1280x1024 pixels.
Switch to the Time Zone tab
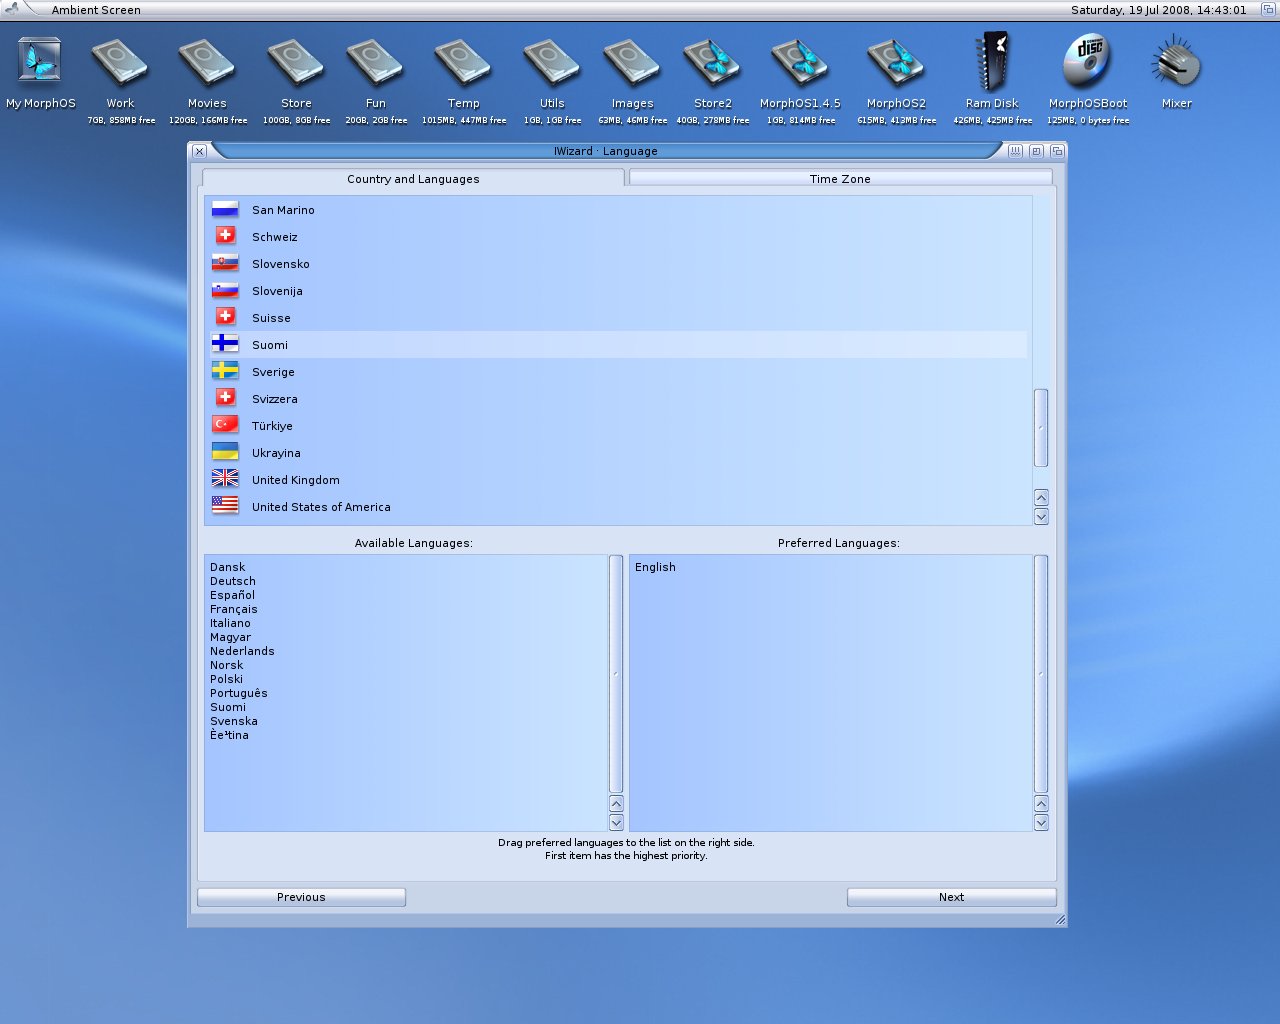pyautogui.click(x=840, y=179)
